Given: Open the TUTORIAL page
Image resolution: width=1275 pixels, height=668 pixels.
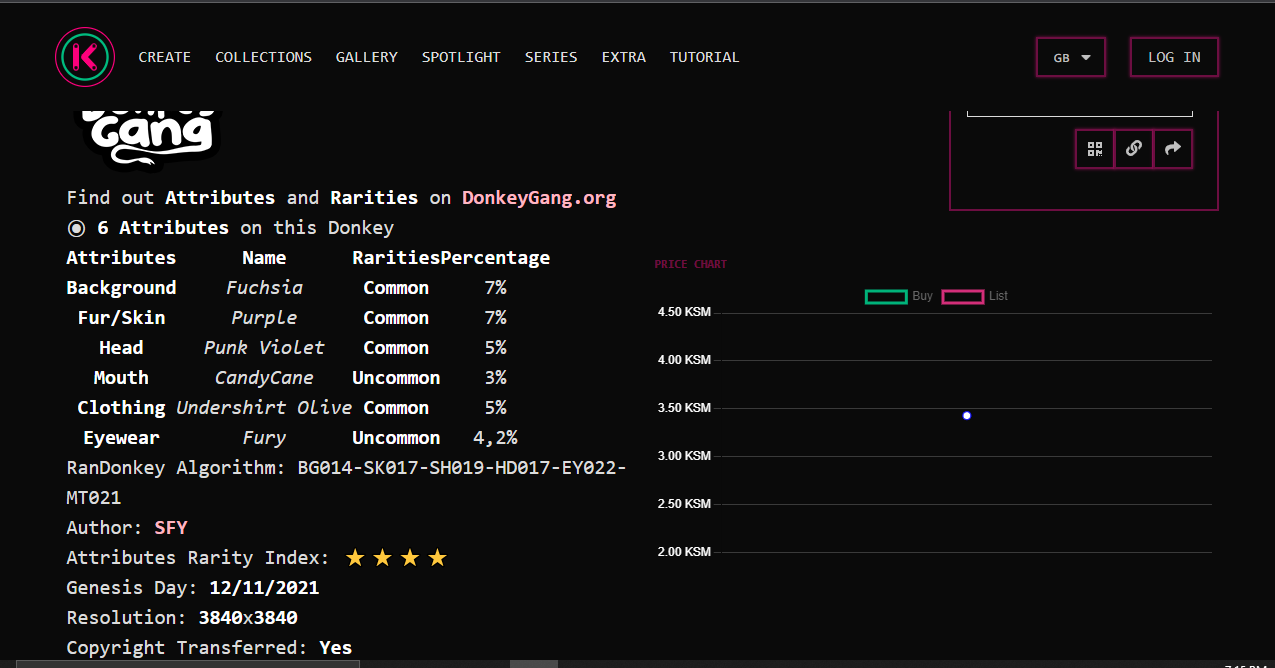Looking at the screenshot, I should click(x=704, y=57).
